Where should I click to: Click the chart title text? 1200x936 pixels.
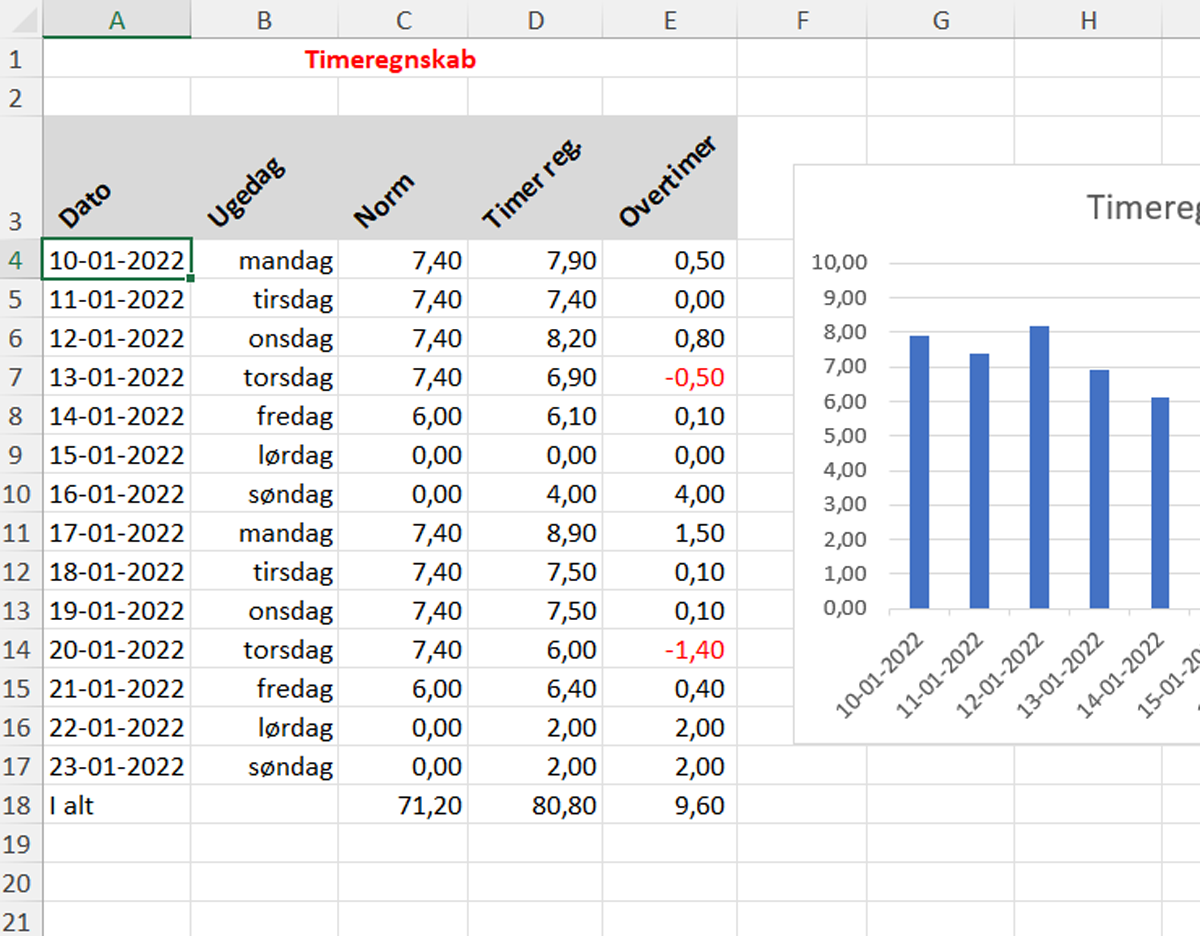pyautogui.click(x=1142, y=207)
